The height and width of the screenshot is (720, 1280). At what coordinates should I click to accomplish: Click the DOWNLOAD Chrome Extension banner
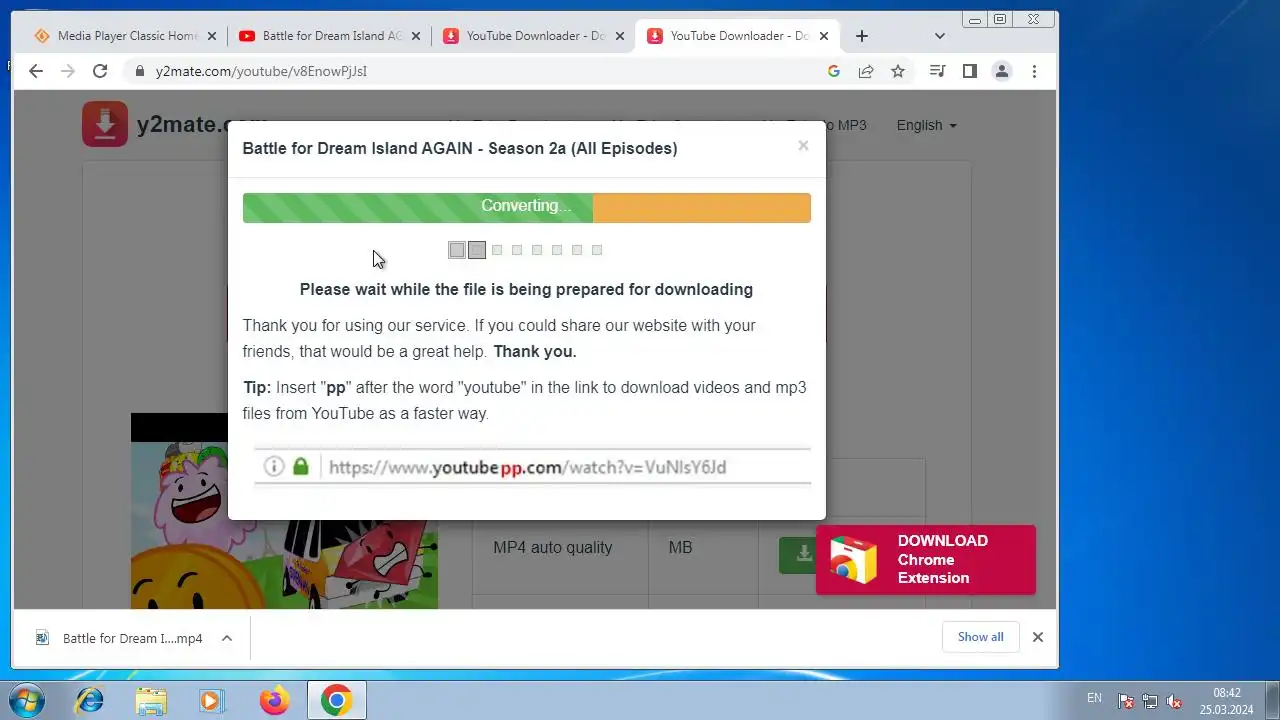pyautogui.click(x=926, y=560)
